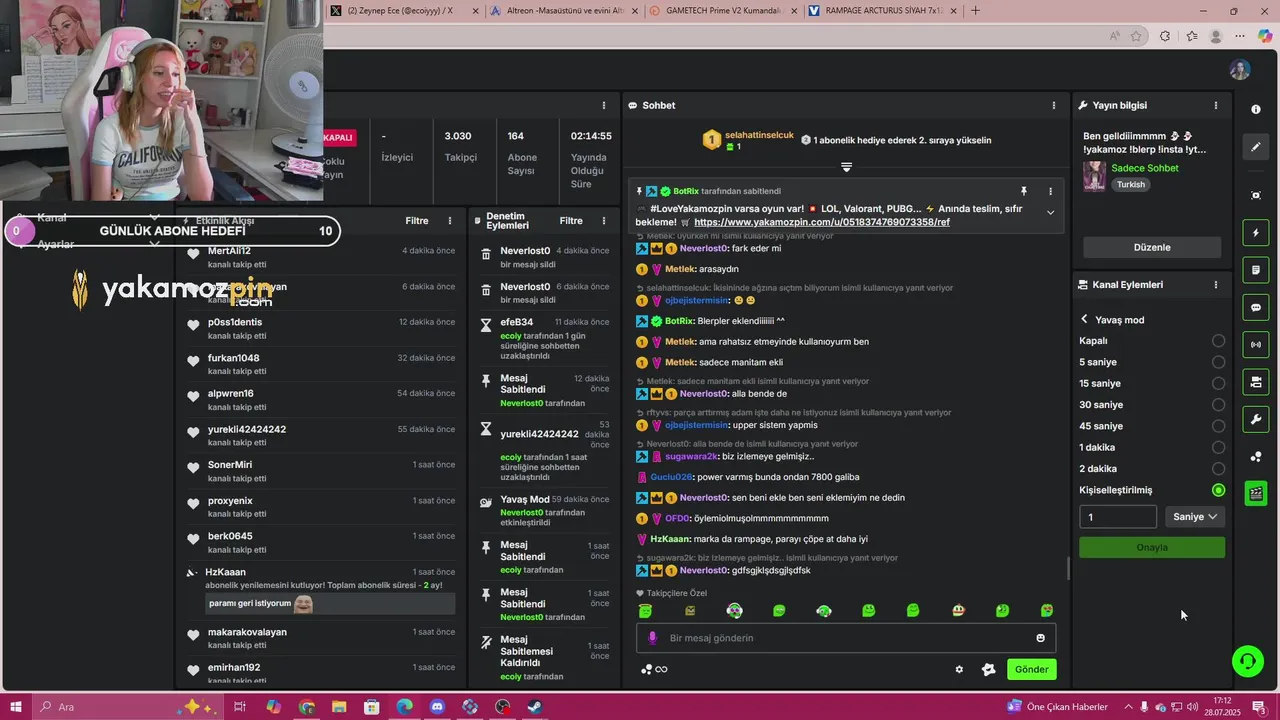Collapse the gift leaderboard expander arrow
The width and height of the screenshot is (1280, 720).
846,167
